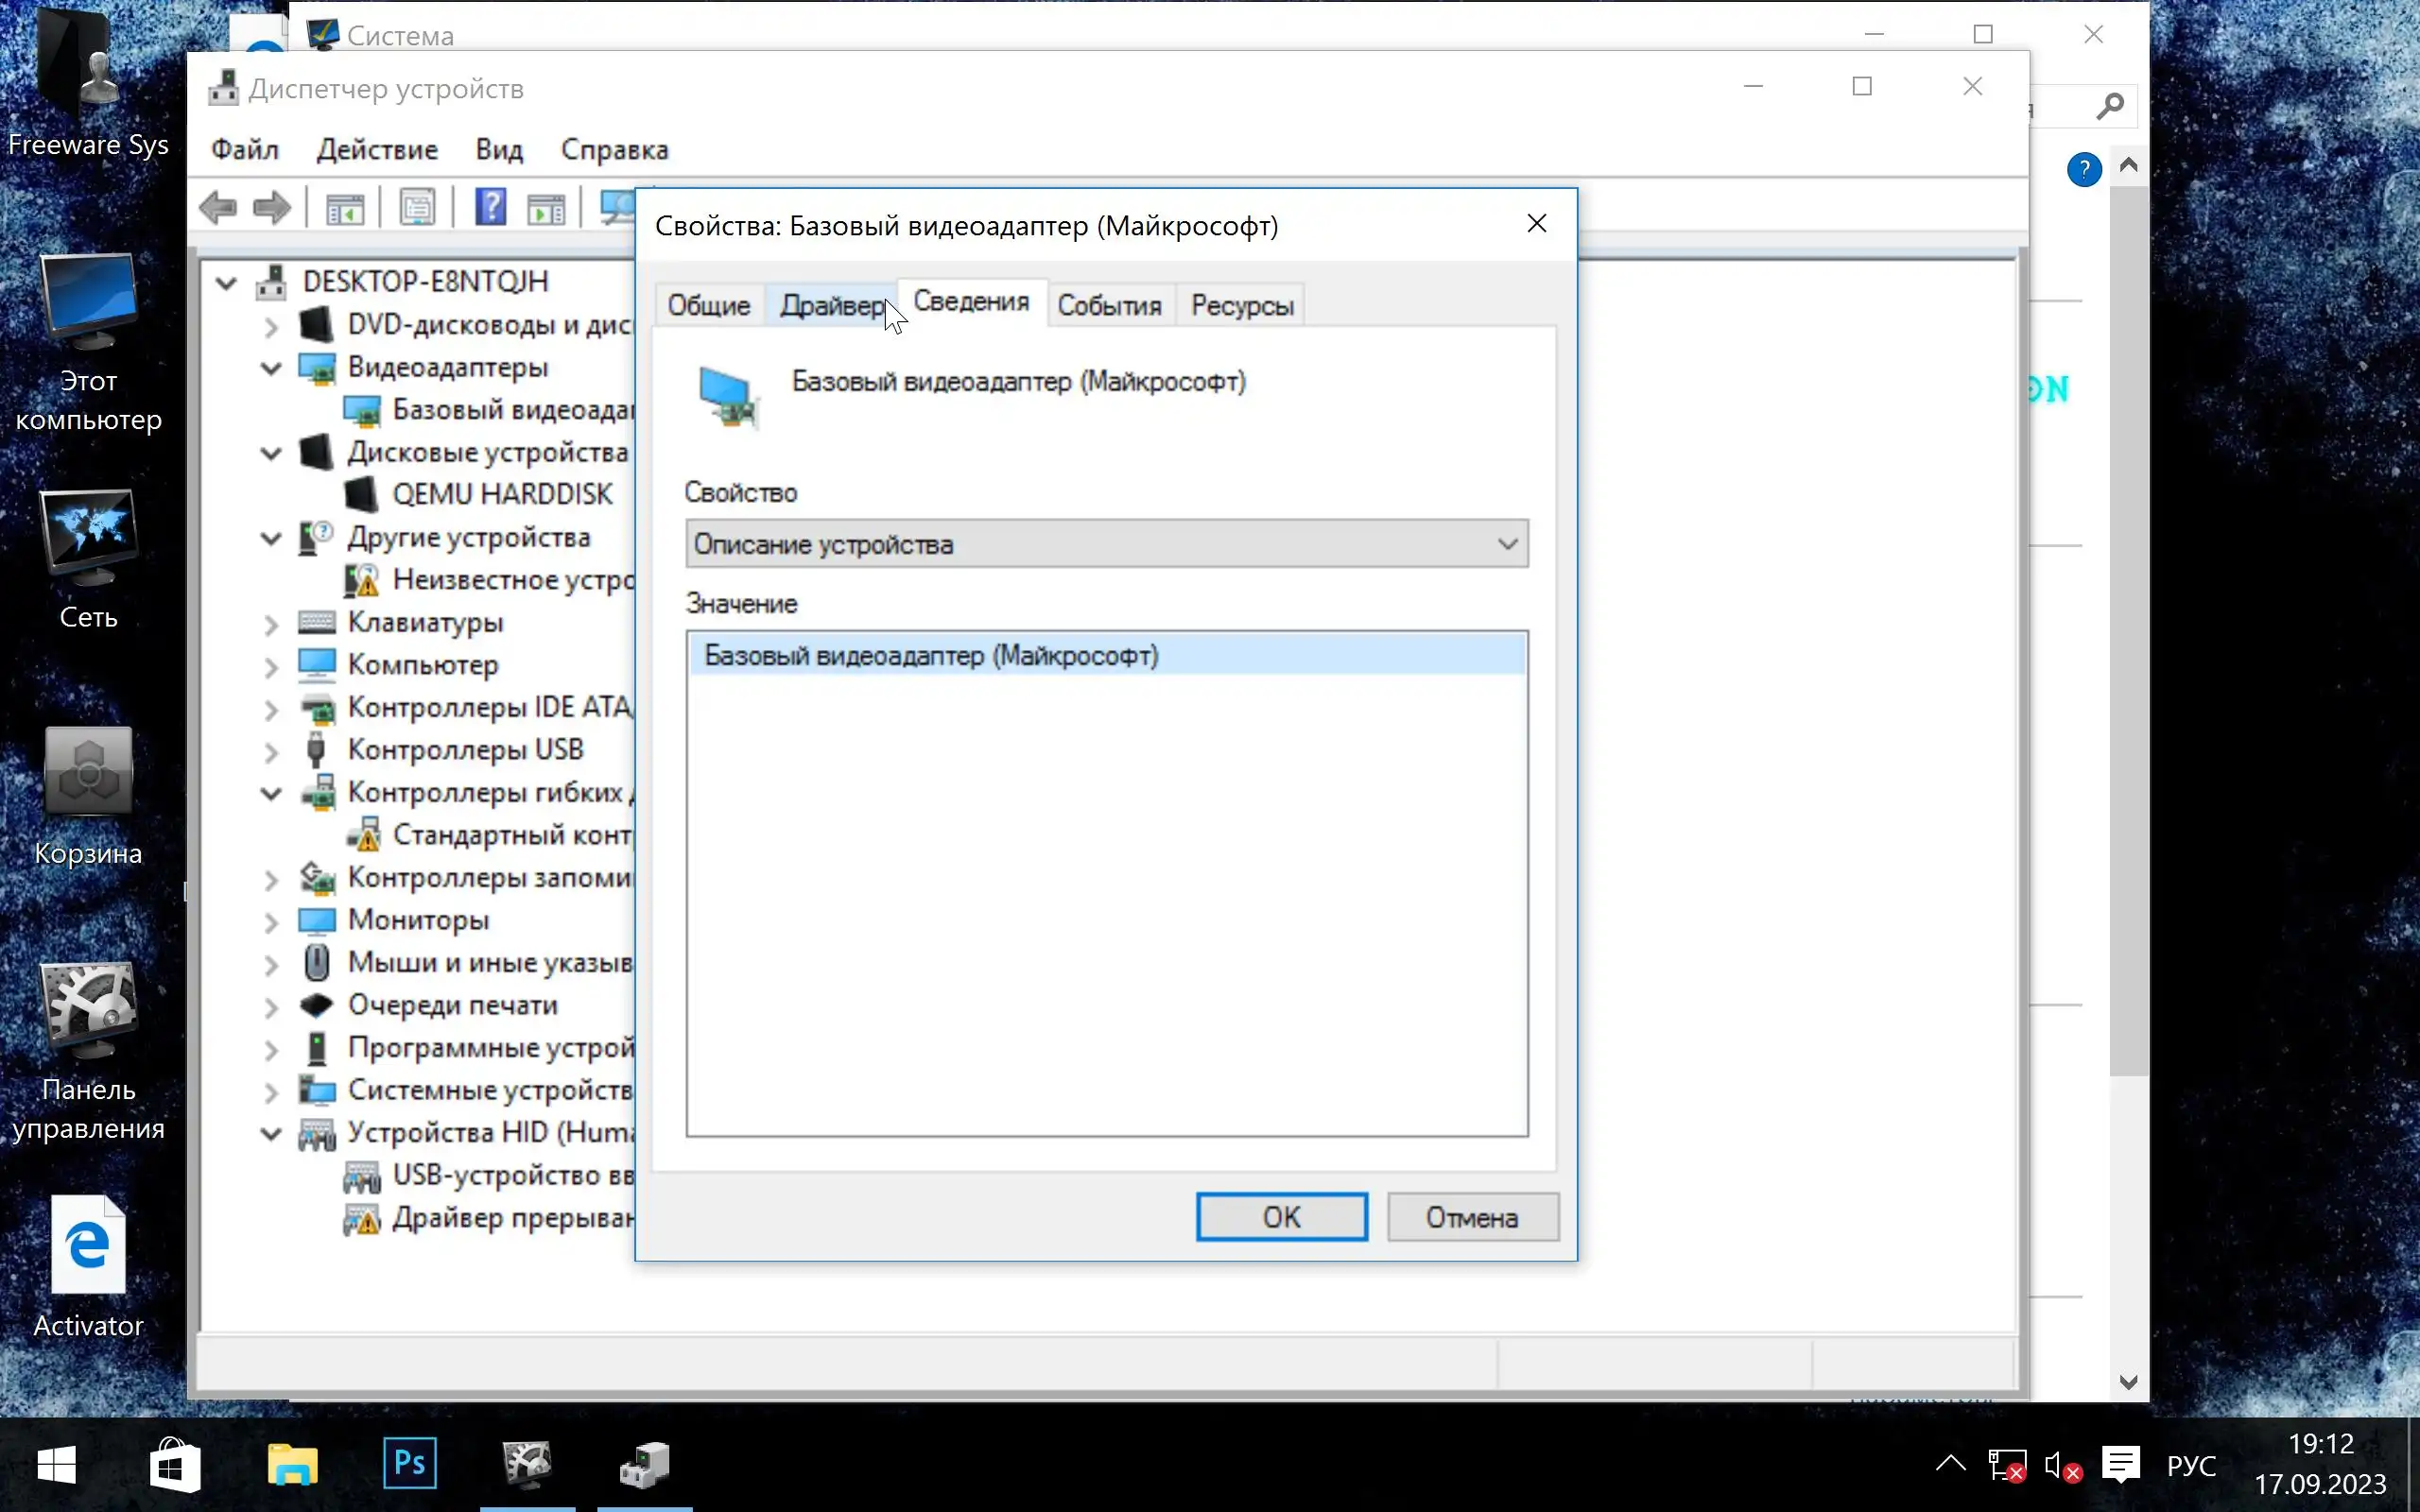Image resolution: width=2420 pixels, height=1512 pixels.
Task: Switch to the События tab
Action: tap(1109, 306)
